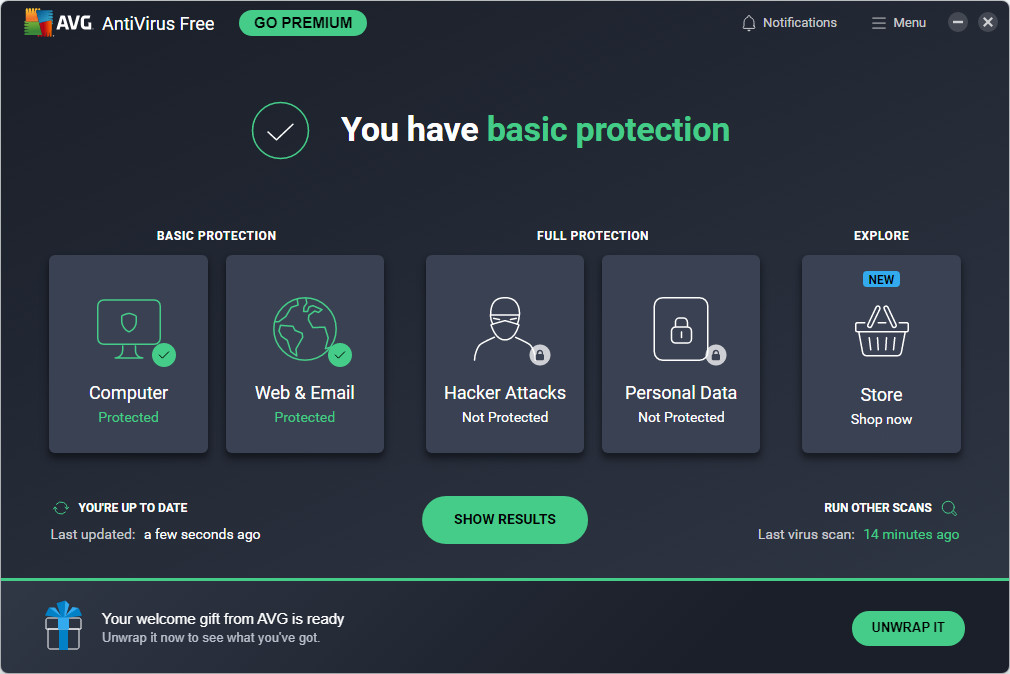Screen dimensions: 1010x674
Task: Minimize the AVG window
Action: click(958, 22)
